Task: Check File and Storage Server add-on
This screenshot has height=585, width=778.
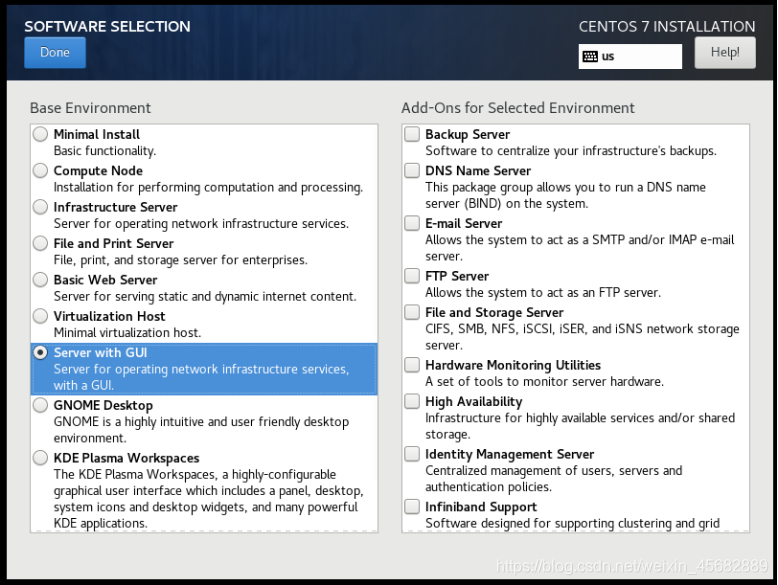Action: pyautogui.click(x=412, y=312)
